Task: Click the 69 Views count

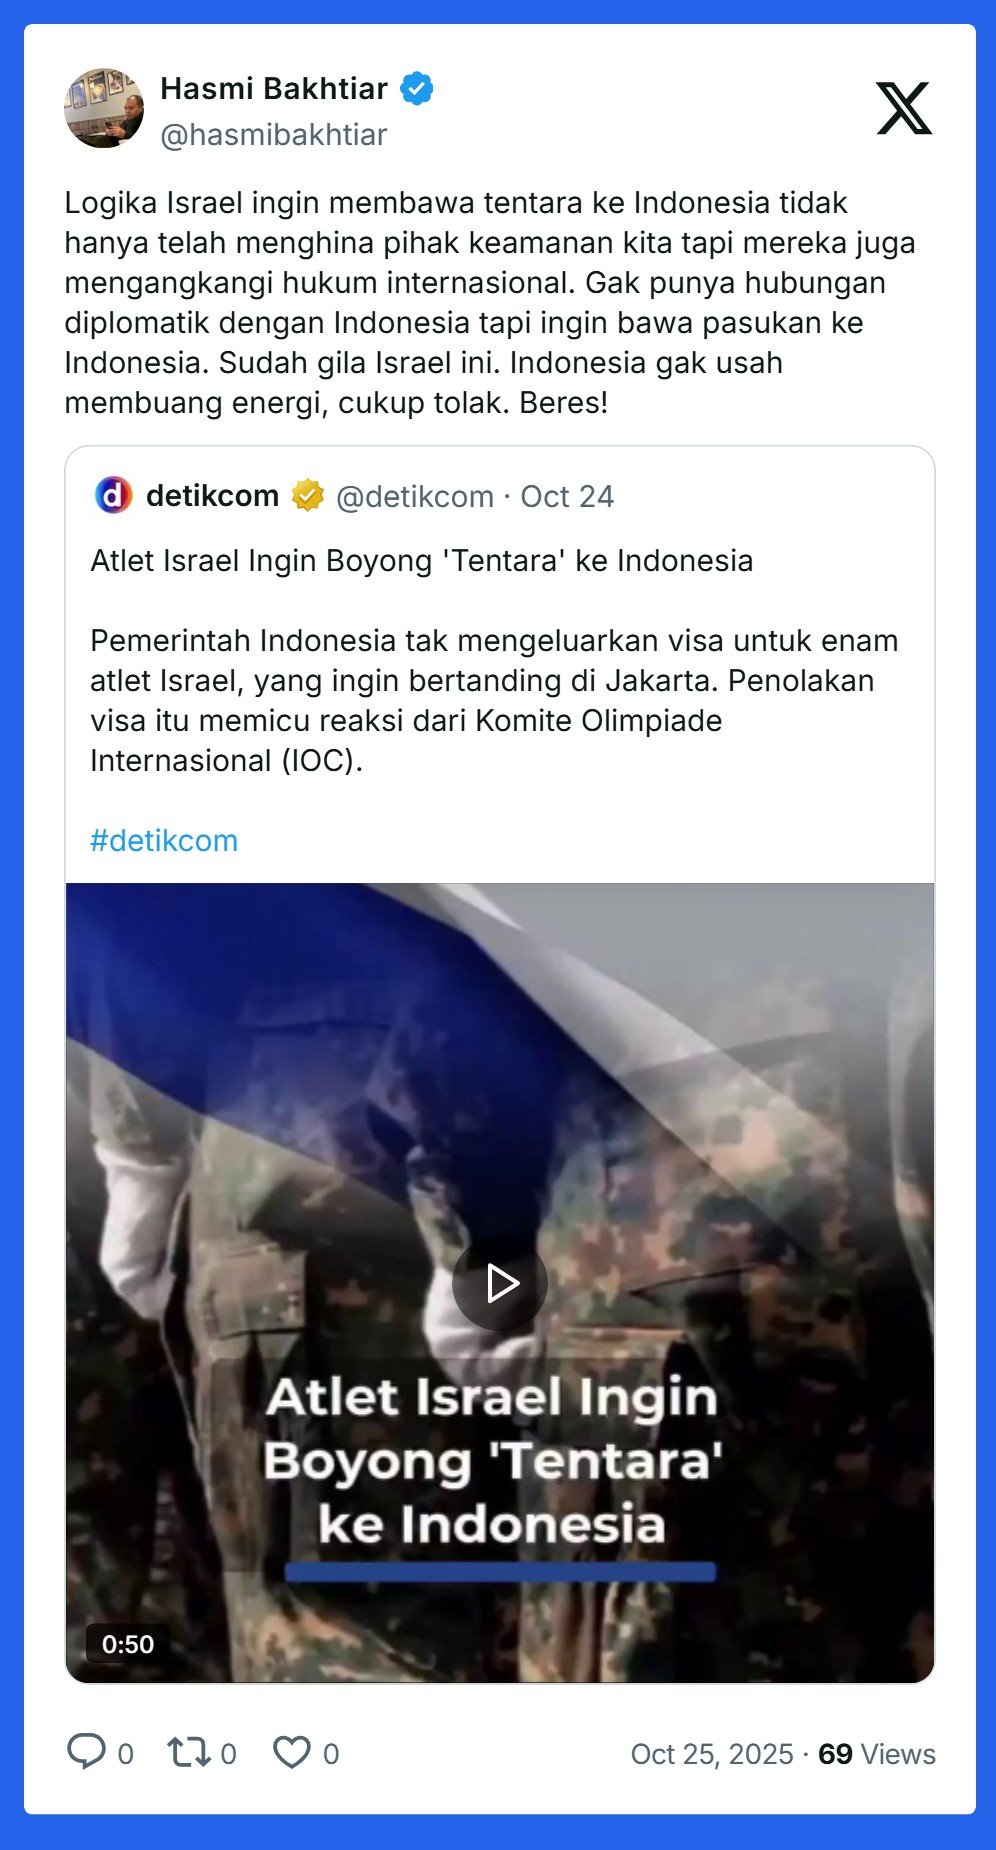Action: click(x=877, y=1754)
